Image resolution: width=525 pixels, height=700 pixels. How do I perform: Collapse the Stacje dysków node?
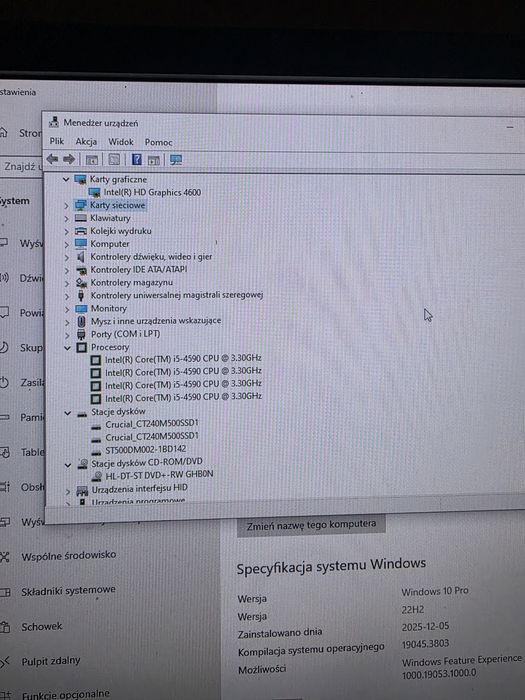tap(67, 413)
